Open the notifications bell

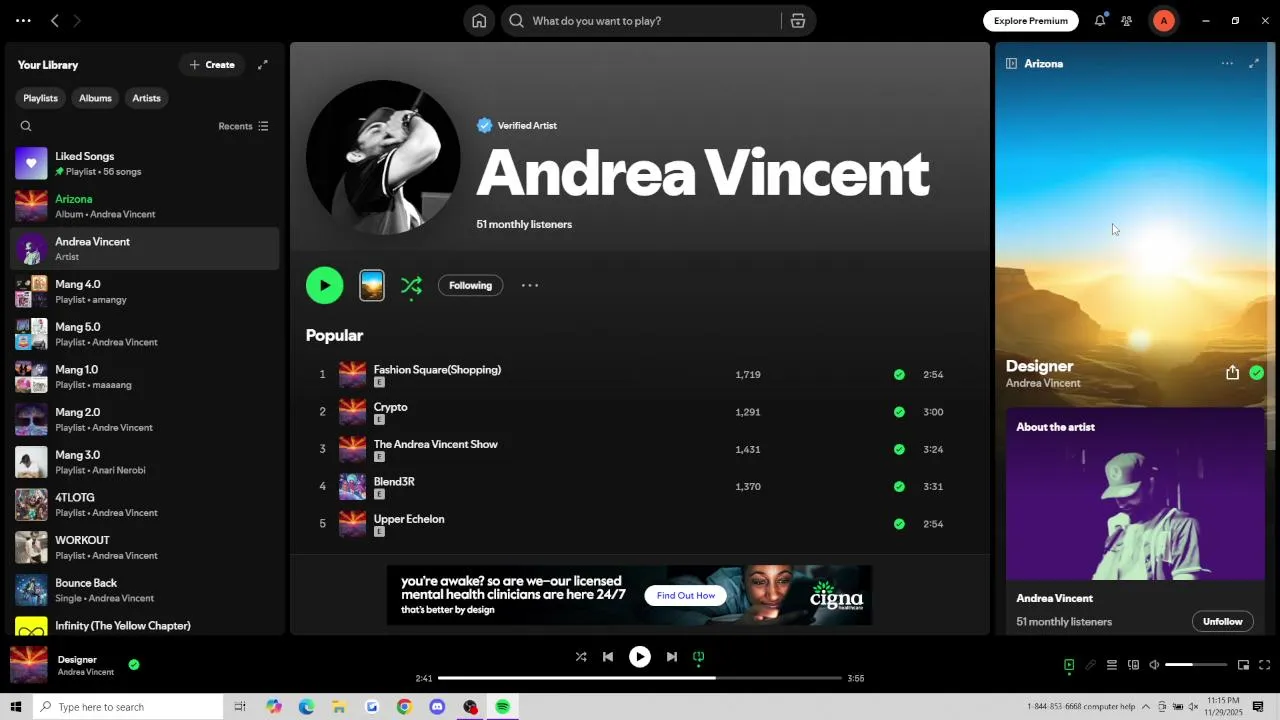pyautogui.click(x=1100, y=21)
